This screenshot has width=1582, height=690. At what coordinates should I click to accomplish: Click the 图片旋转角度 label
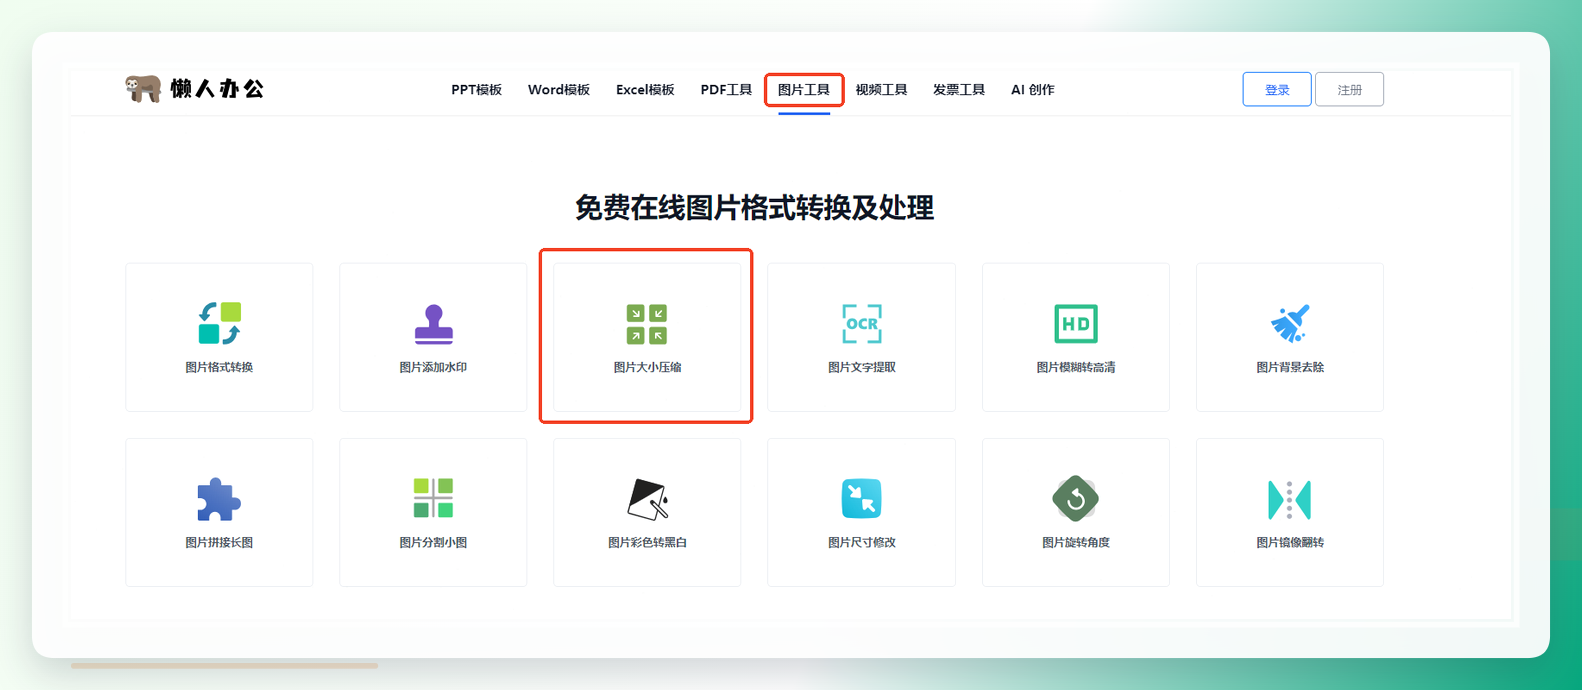[x=1076, y=542]
